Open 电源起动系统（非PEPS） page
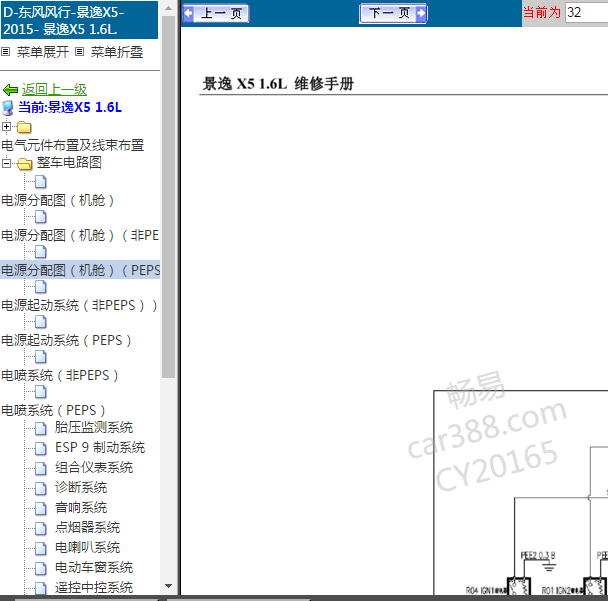The height and width of the screenshot is (601, 608). click(x=79, y=306)
